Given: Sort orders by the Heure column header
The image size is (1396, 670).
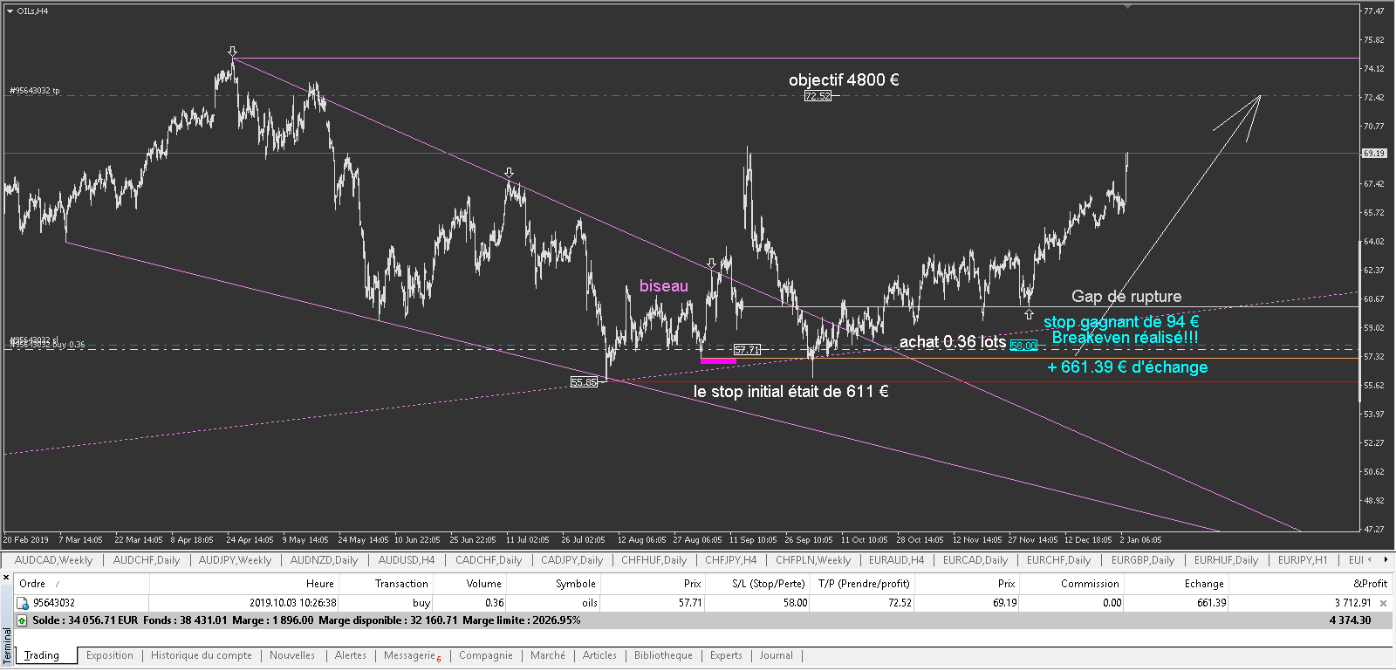Looking at the screenshot, I should 244,583.
